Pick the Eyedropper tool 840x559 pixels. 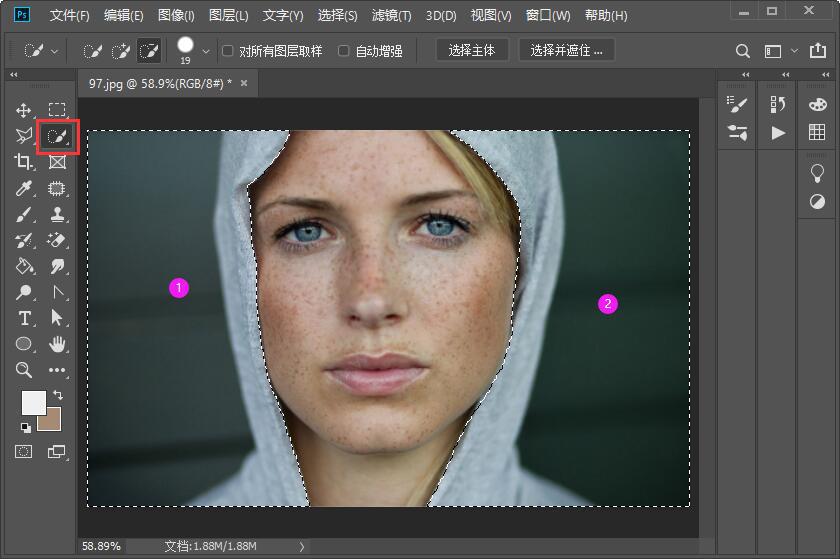(x=24, y=188)
